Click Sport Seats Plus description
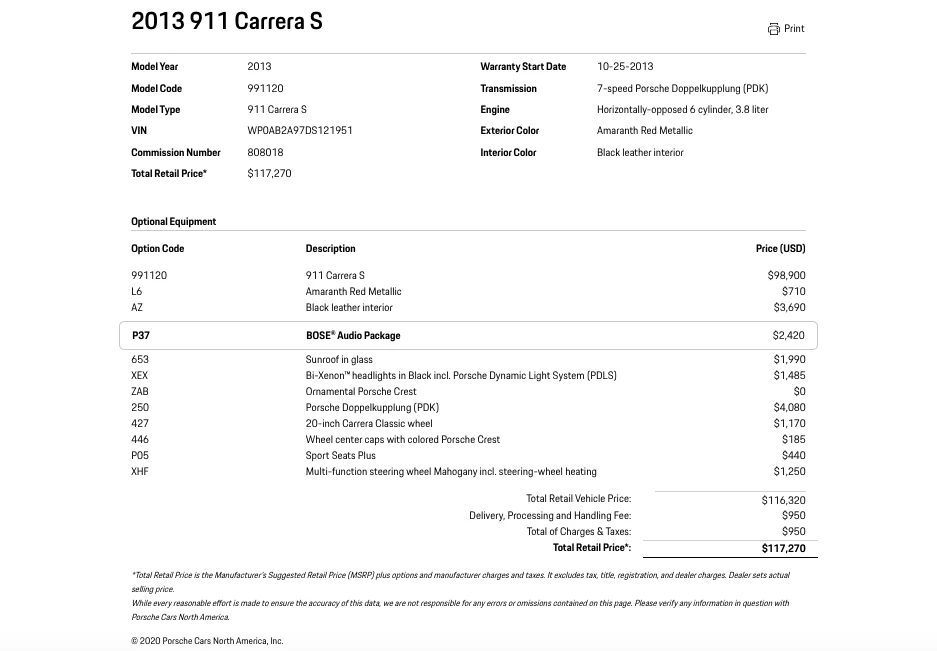Viewport: 937px width, 651px height. point(341,456)
